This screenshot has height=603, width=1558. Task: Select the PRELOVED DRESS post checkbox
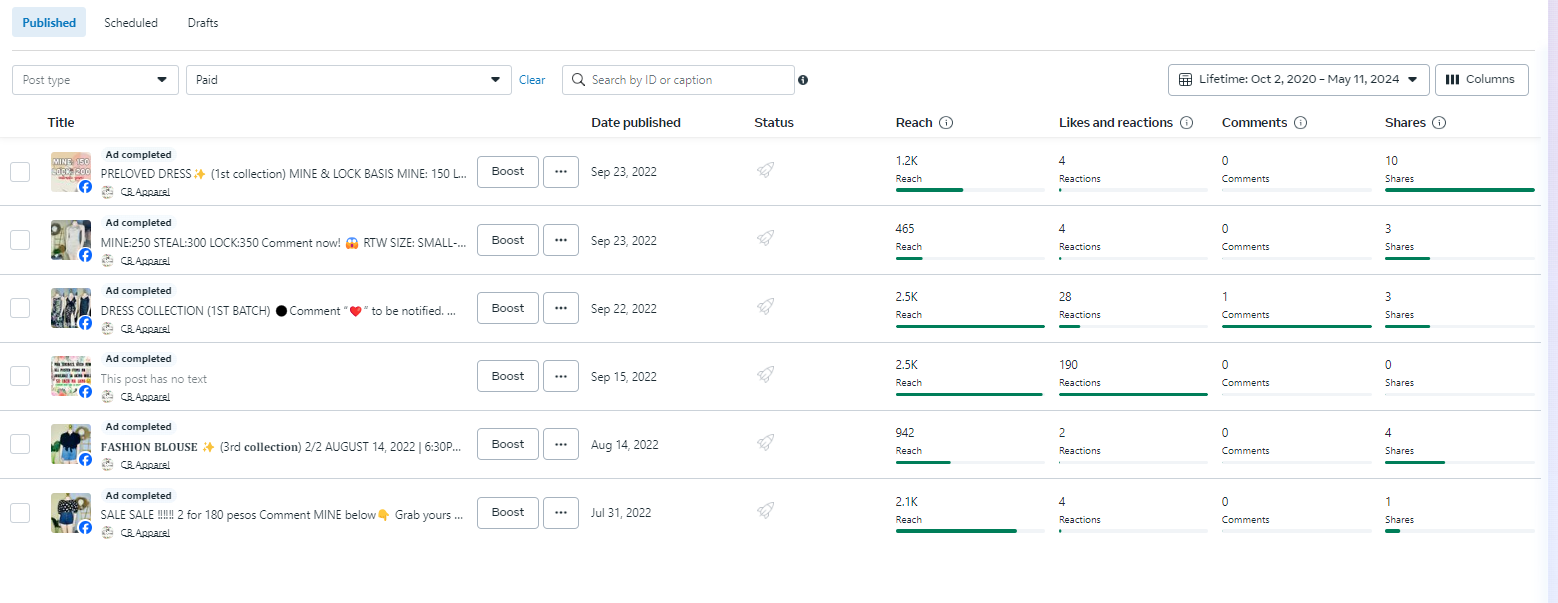click(x=20, y=172)
